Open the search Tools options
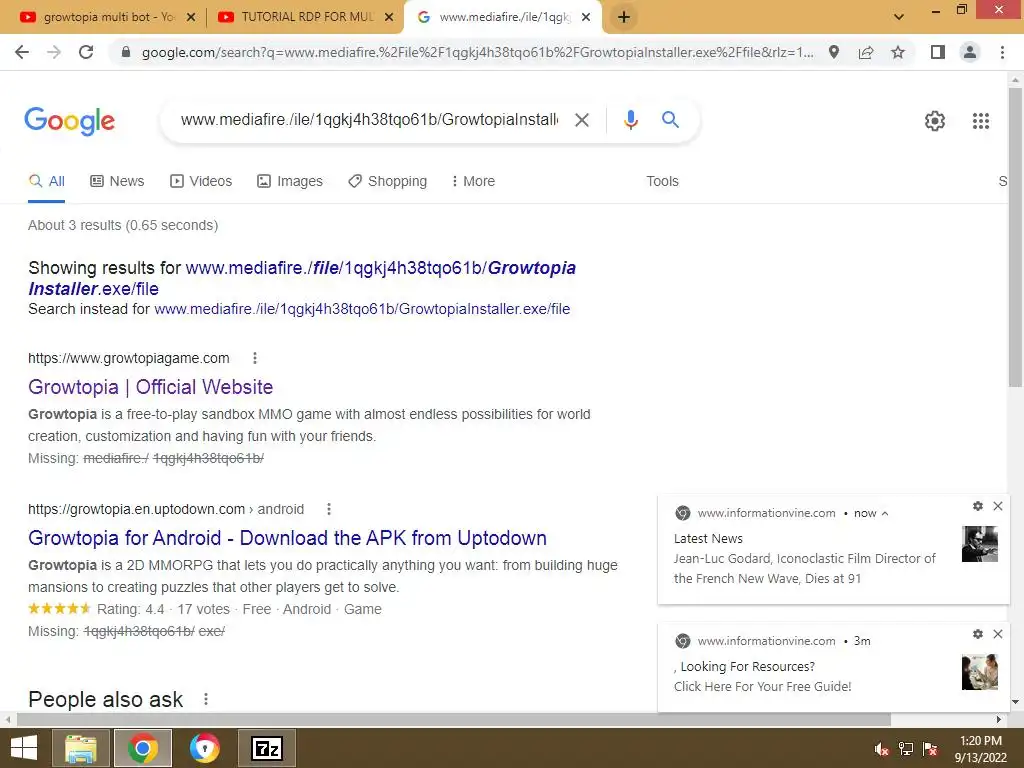 click(662, 182)
